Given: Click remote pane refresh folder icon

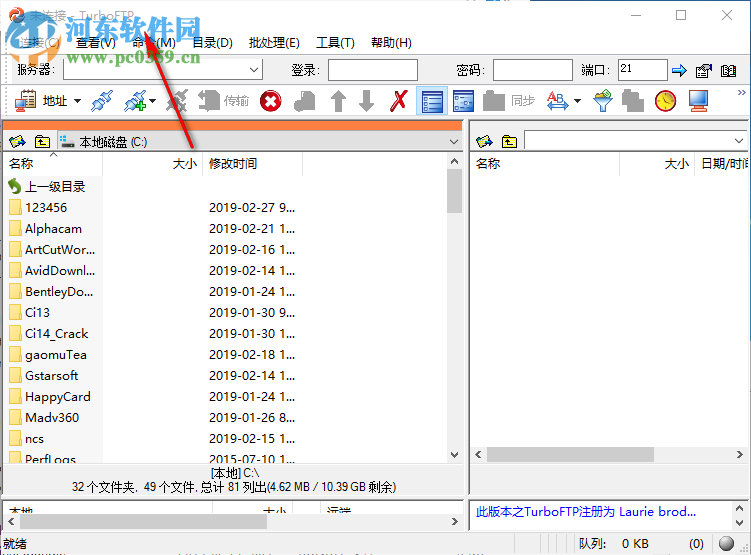Looking at the screenshot, I should click(x=484, y=141).
